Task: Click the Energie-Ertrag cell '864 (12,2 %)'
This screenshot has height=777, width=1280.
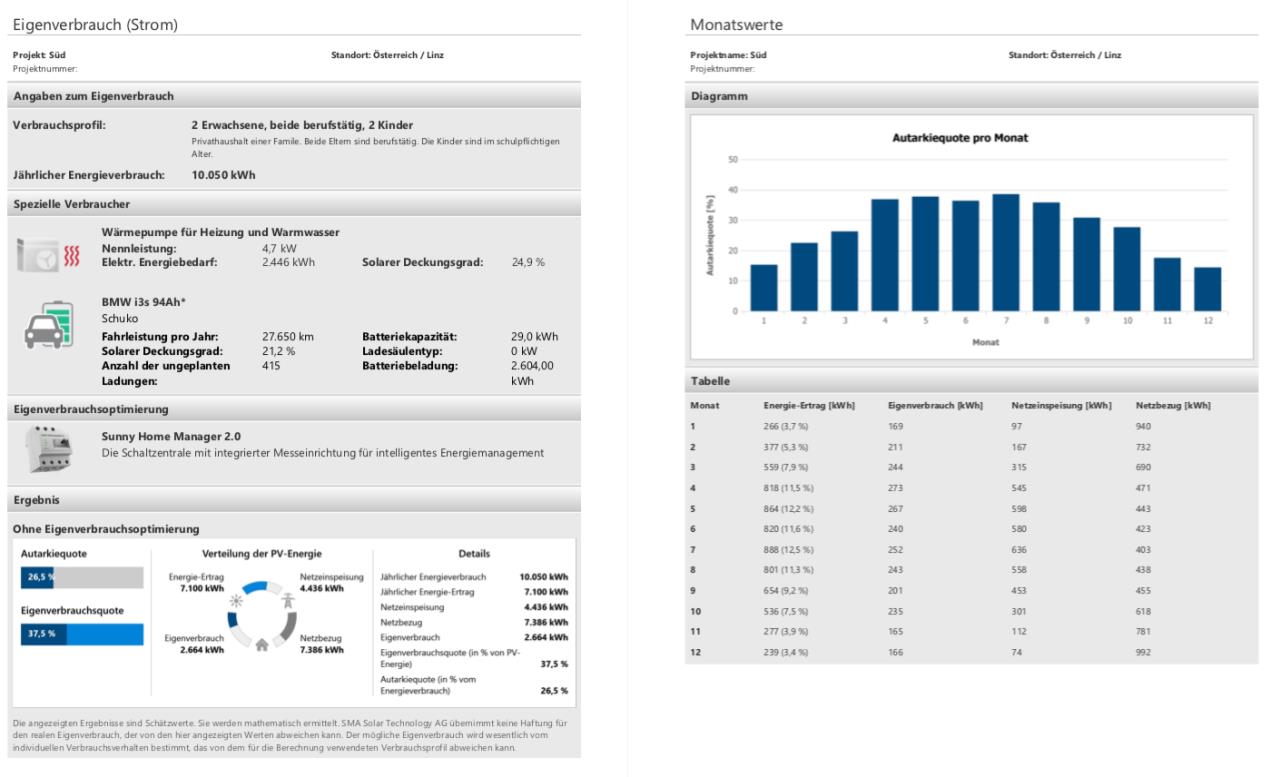Action: (x=789, y=507)
